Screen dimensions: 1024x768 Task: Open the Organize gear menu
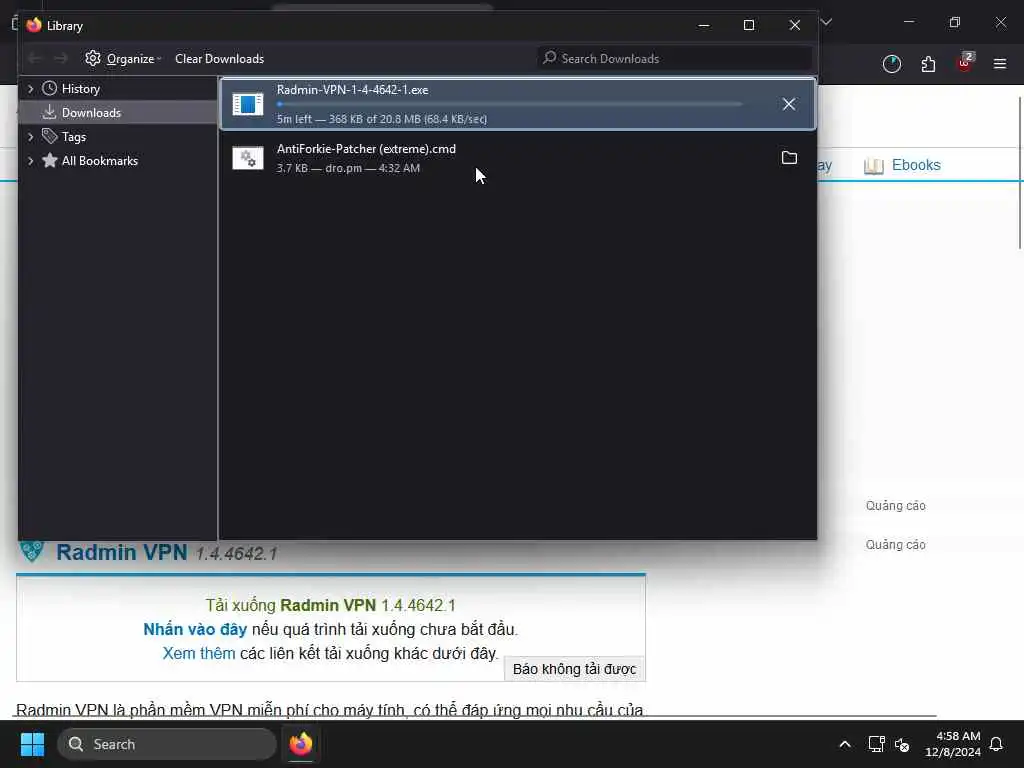coord(123,59)
